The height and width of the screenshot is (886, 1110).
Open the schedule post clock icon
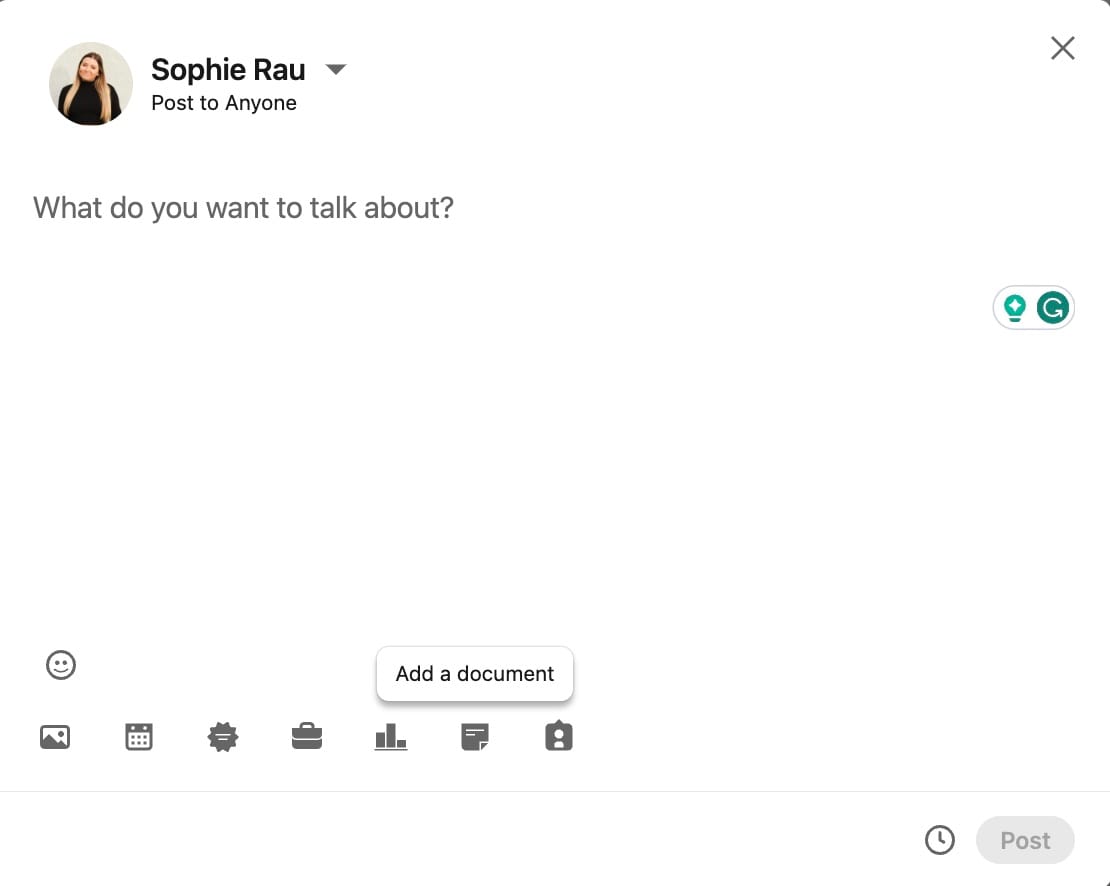click(940, 840)
